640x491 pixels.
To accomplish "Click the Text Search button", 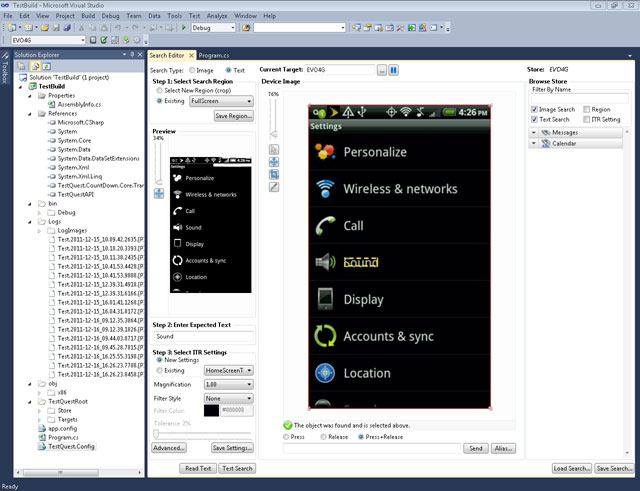I will tap(237, 468).
